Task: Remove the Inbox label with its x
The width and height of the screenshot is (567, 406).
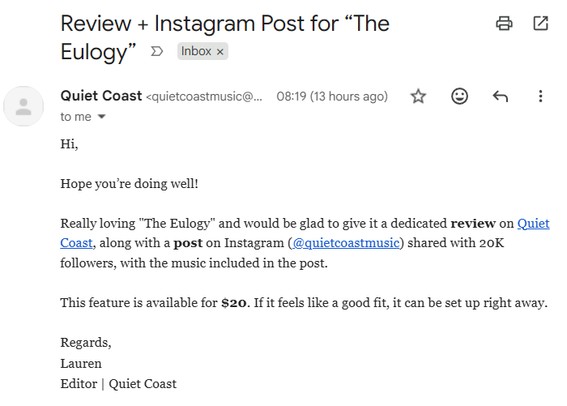Action: pos(220,52)
